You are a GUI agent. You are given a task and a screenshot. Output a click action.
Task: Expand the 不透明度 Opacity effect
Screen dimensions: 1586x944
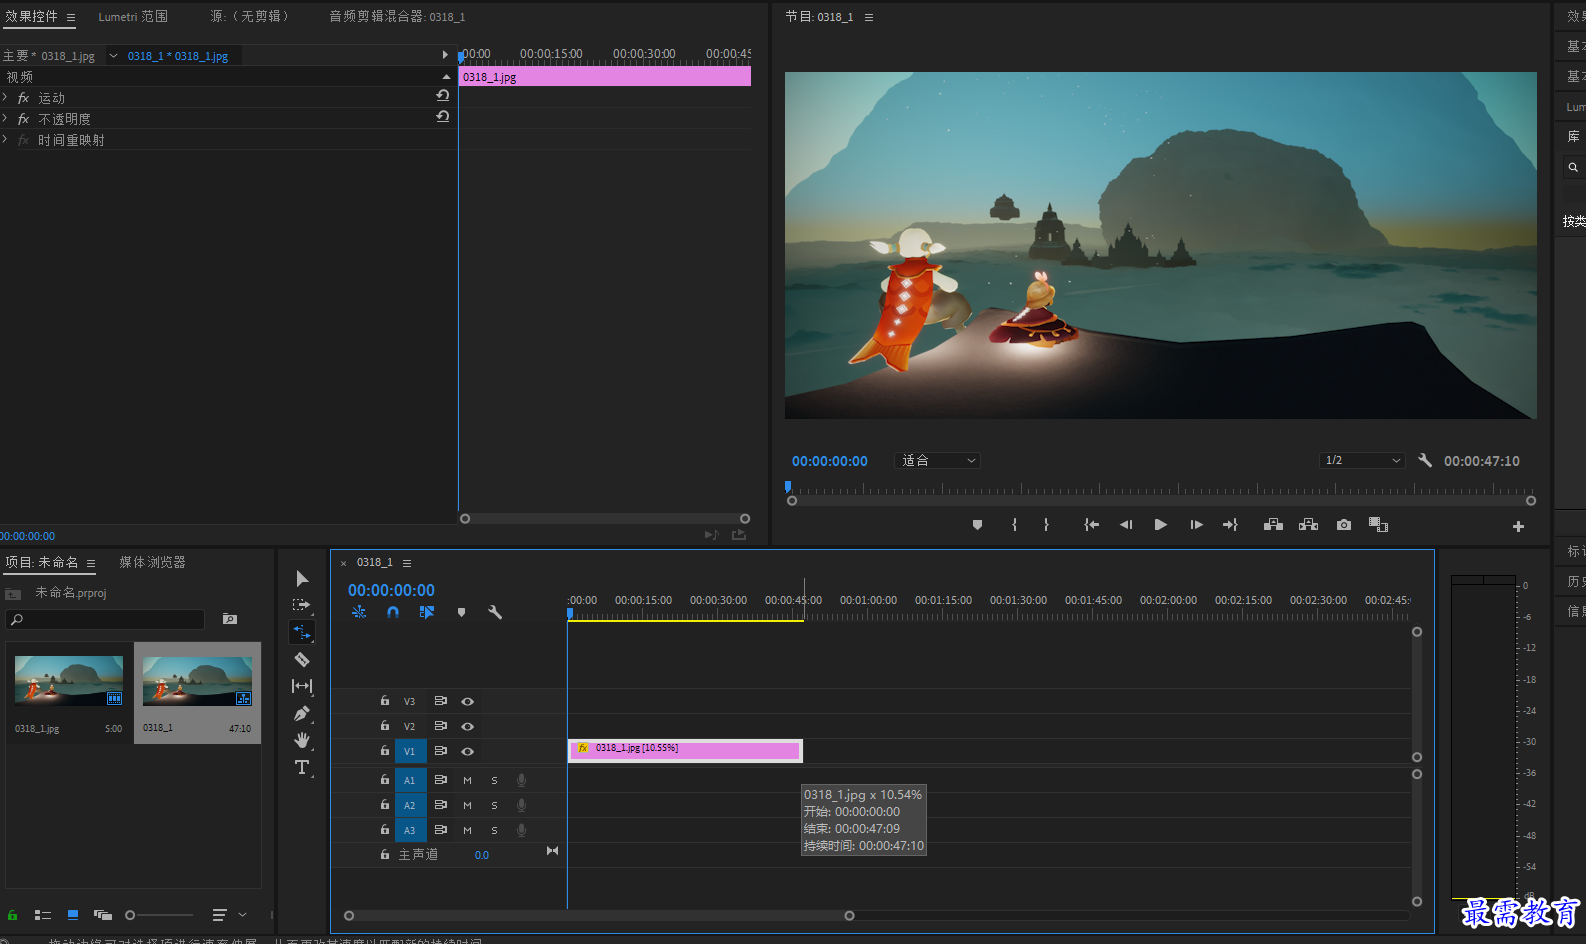pyautogui.click(x=5, y=118)
